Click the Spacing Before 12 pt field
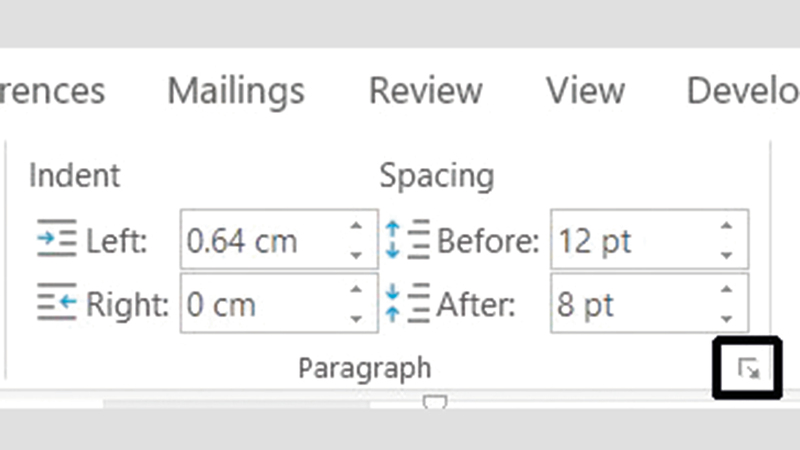This screenshot has width=800, height=450. click(630, 241)
